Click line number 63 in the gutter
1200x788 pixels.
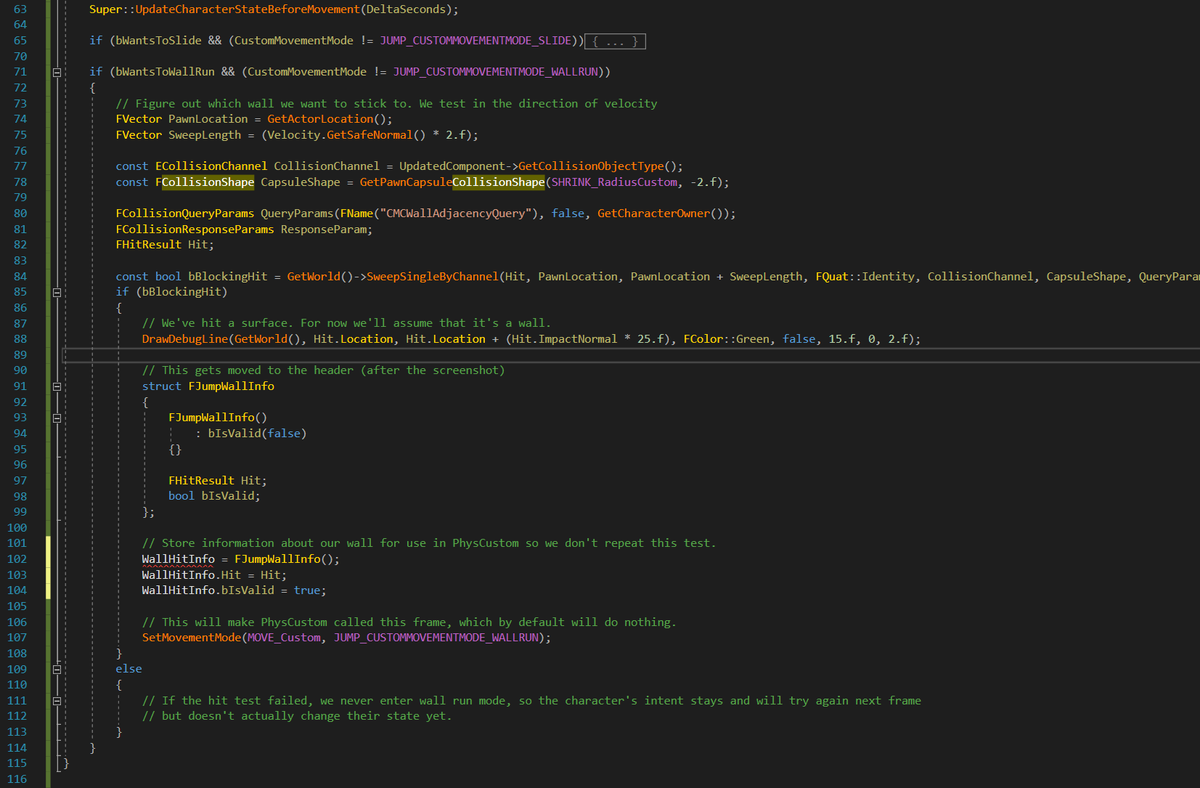point(21,9)
